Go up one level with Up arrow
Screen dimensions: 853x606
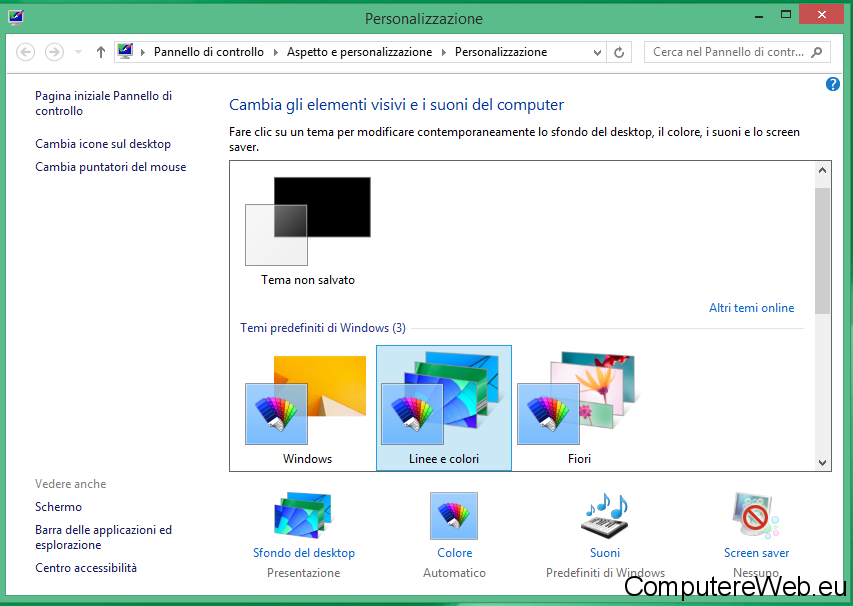coord(101,52)
